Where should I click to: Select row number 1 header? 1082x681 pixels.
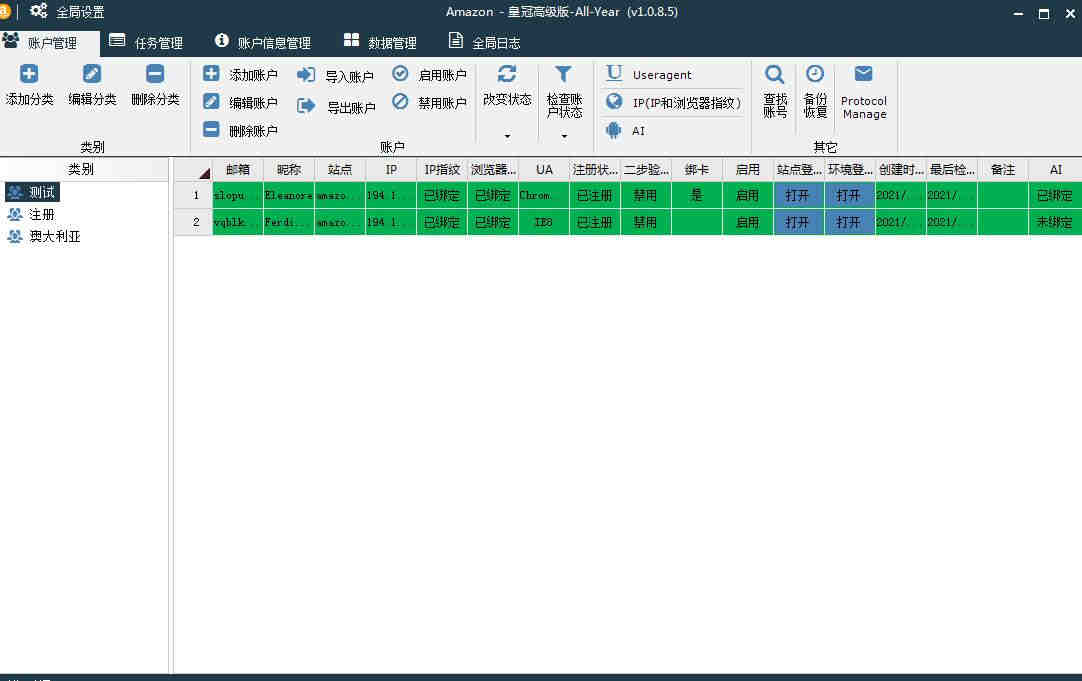pos(193,195)
